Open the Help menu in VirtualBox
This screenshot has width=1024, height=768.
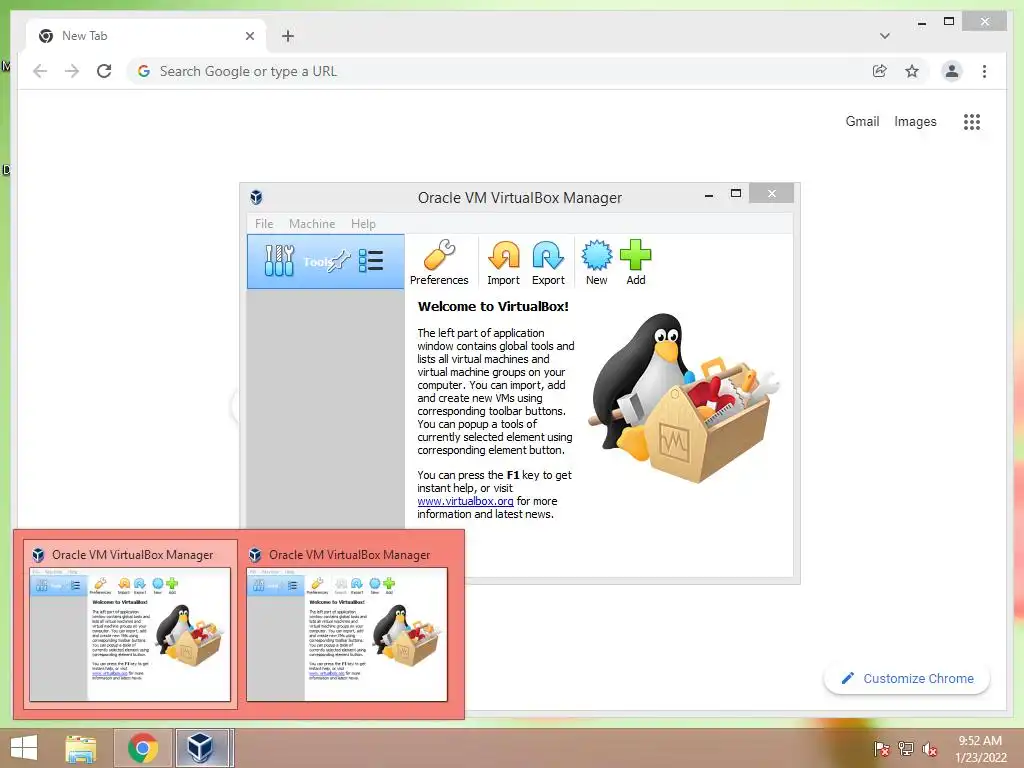(x=363, y=223)
